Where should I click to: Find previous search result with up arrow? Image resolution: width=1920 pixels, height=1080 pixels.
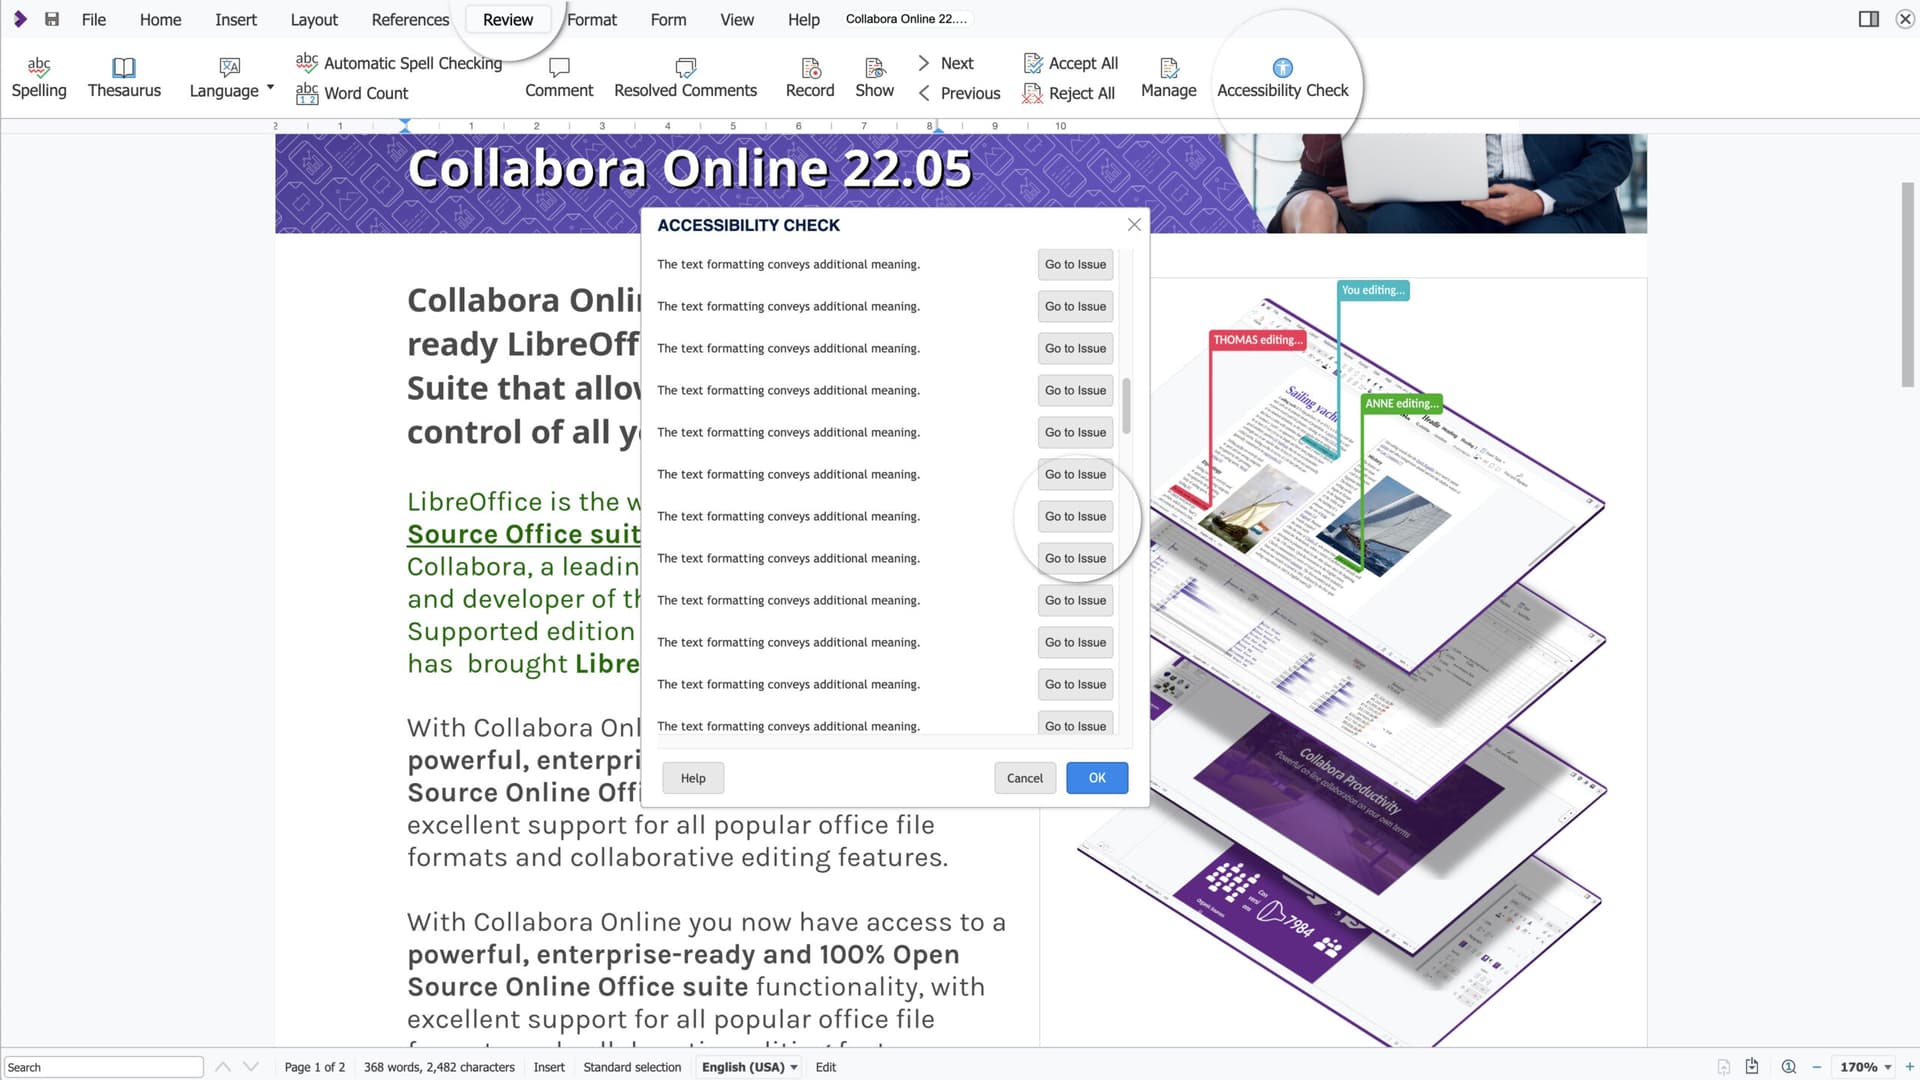pyautogui.click(x=223, y=1067)
